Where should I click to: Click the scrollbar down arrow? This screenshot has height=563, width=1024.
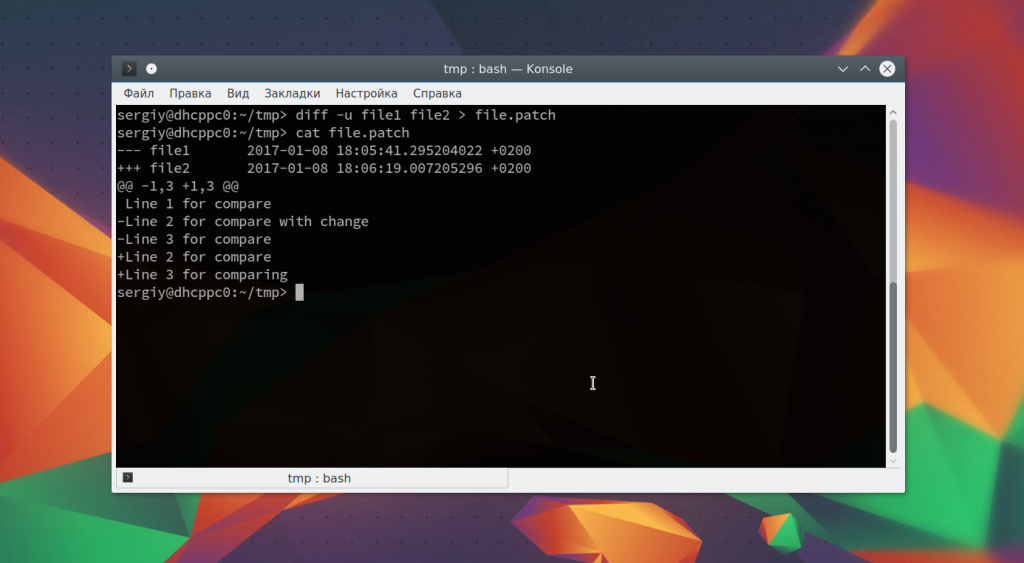(x=893, y=461)
